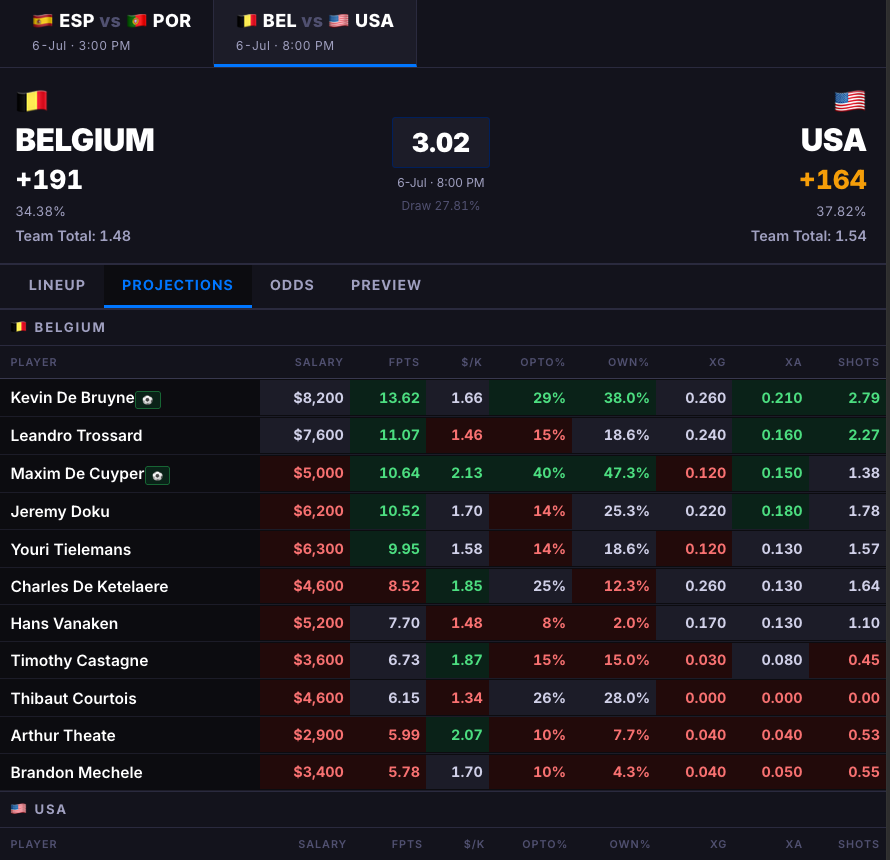Open the LINEUP tab

[x=57, y=285]
